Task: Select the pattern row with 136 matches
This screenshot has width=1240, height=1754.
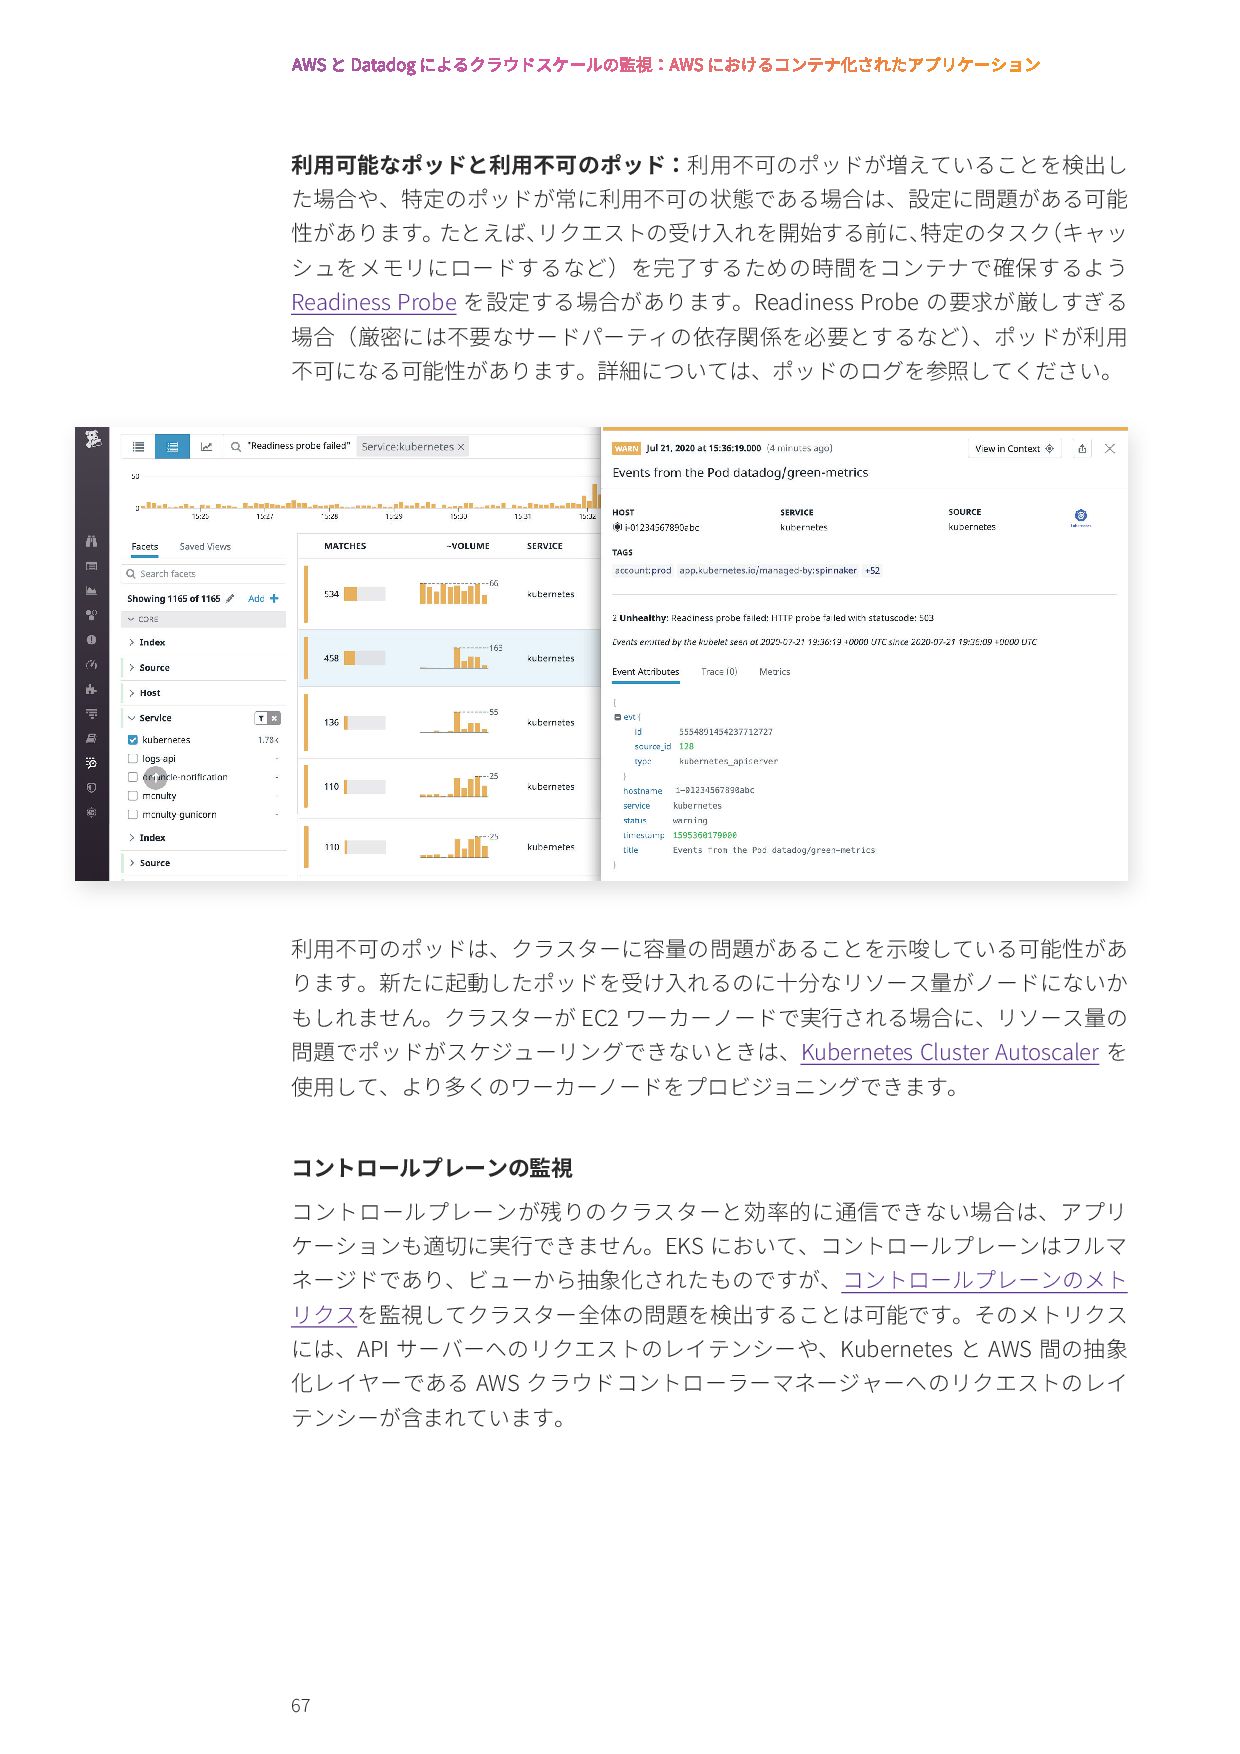Action: (450, 722)
